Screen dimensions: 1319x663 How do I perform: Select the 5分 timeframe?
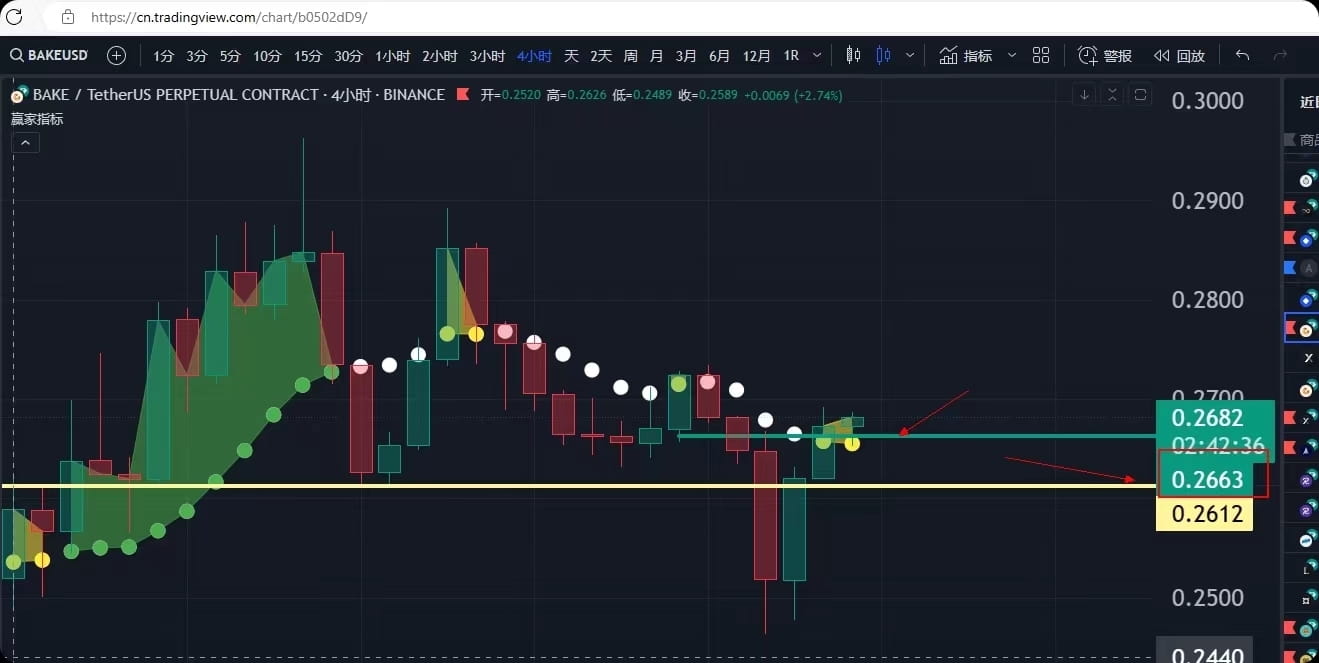pos(230,56)
